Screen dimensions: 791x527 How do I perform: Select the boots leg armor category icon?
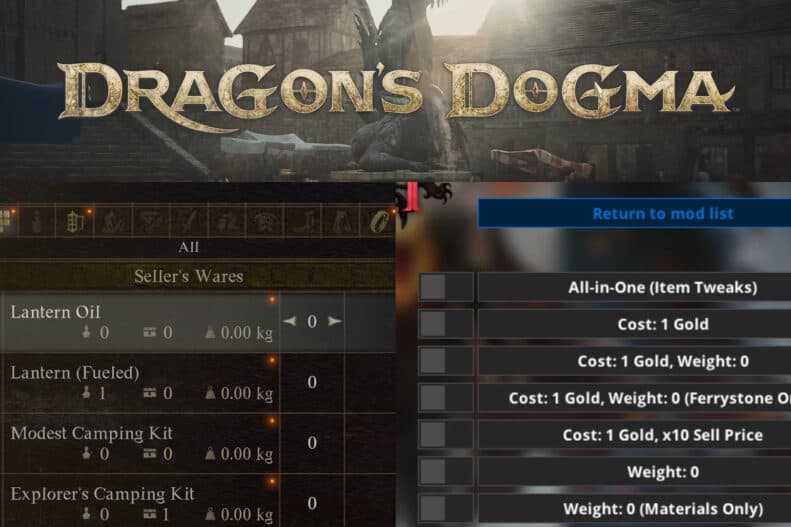[x=303, y=221]
